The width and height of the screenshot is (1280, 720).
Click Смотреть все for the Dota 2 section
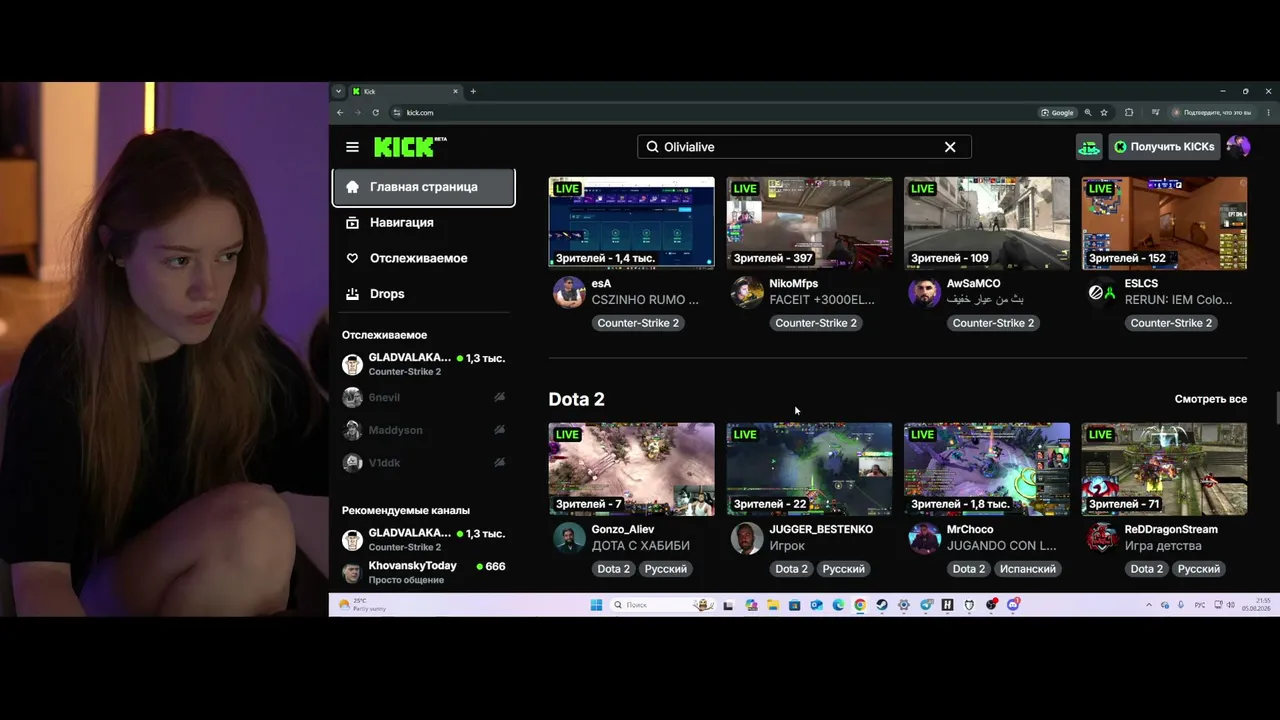1210,399
